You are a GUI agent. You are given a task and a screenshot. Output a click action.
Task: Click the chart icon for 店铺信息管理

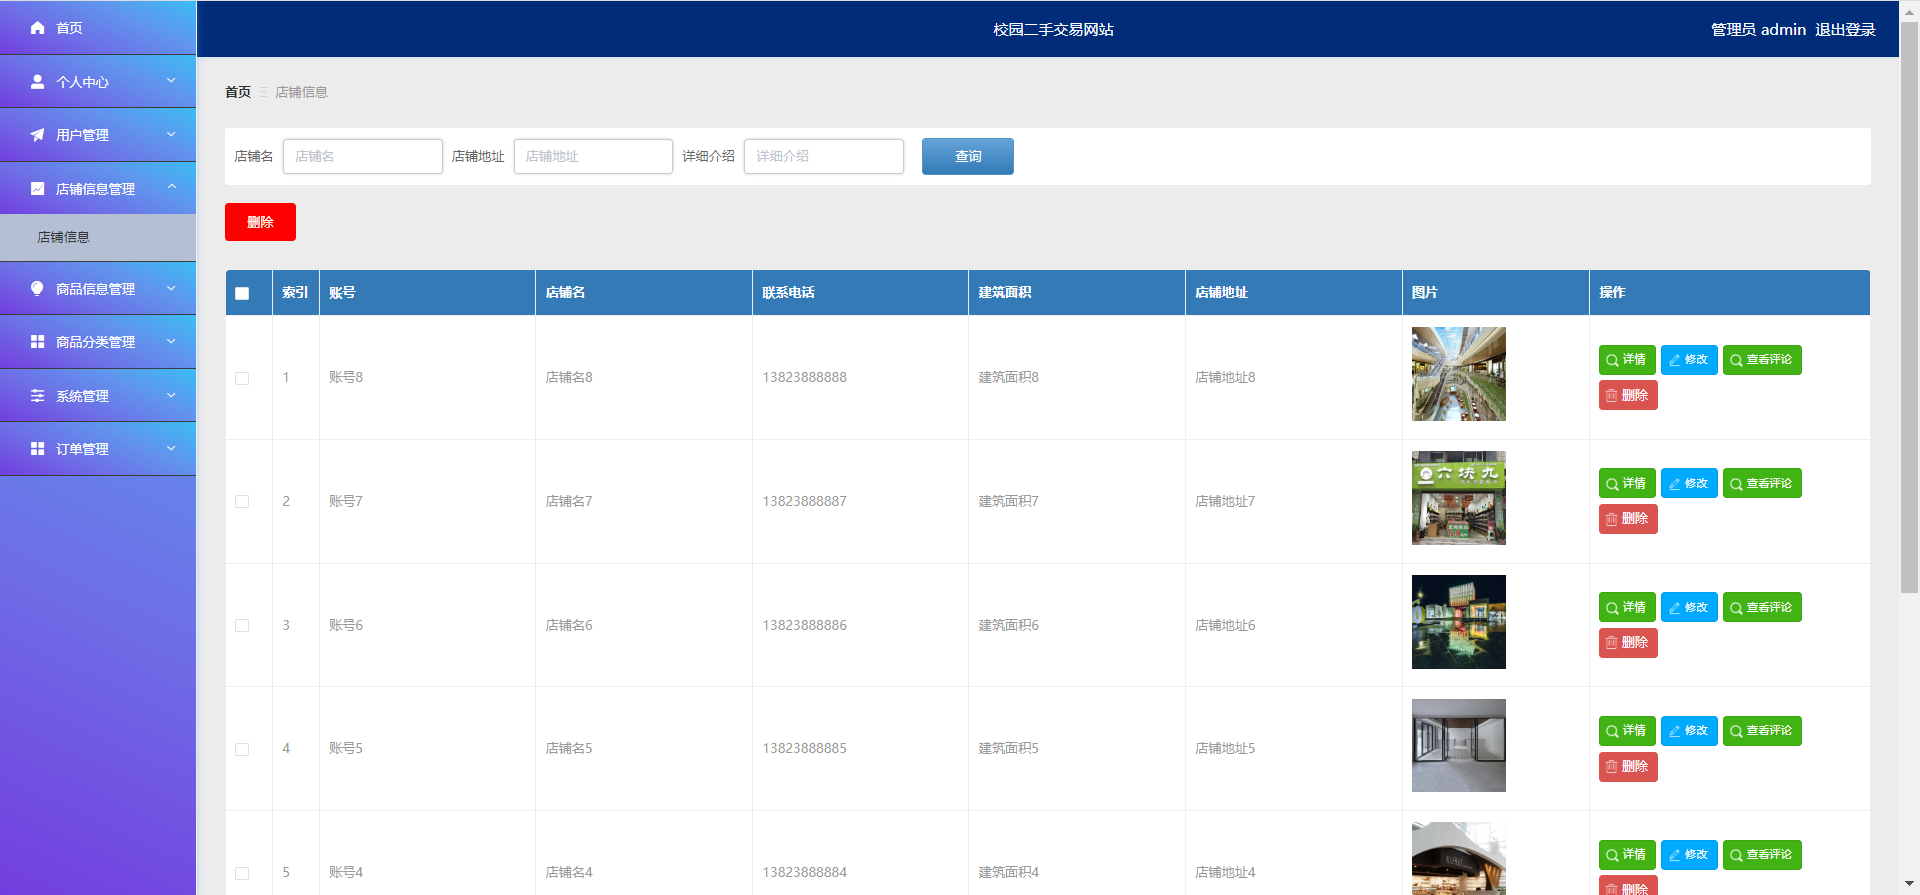38,189
